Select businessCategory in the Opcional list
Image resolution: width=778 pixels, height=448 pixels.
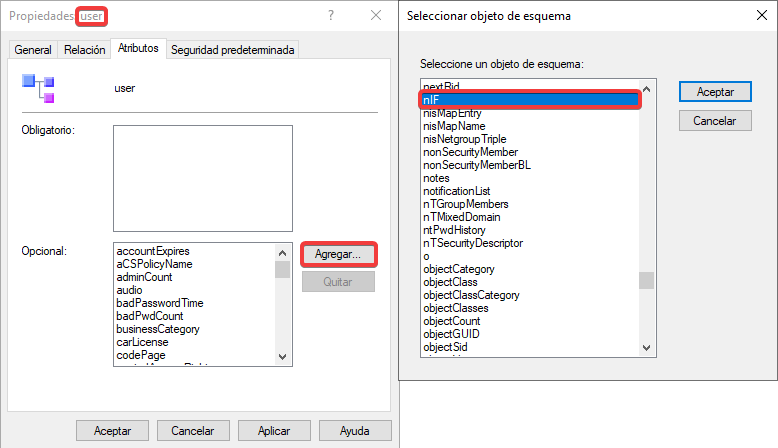pos(158,329)
